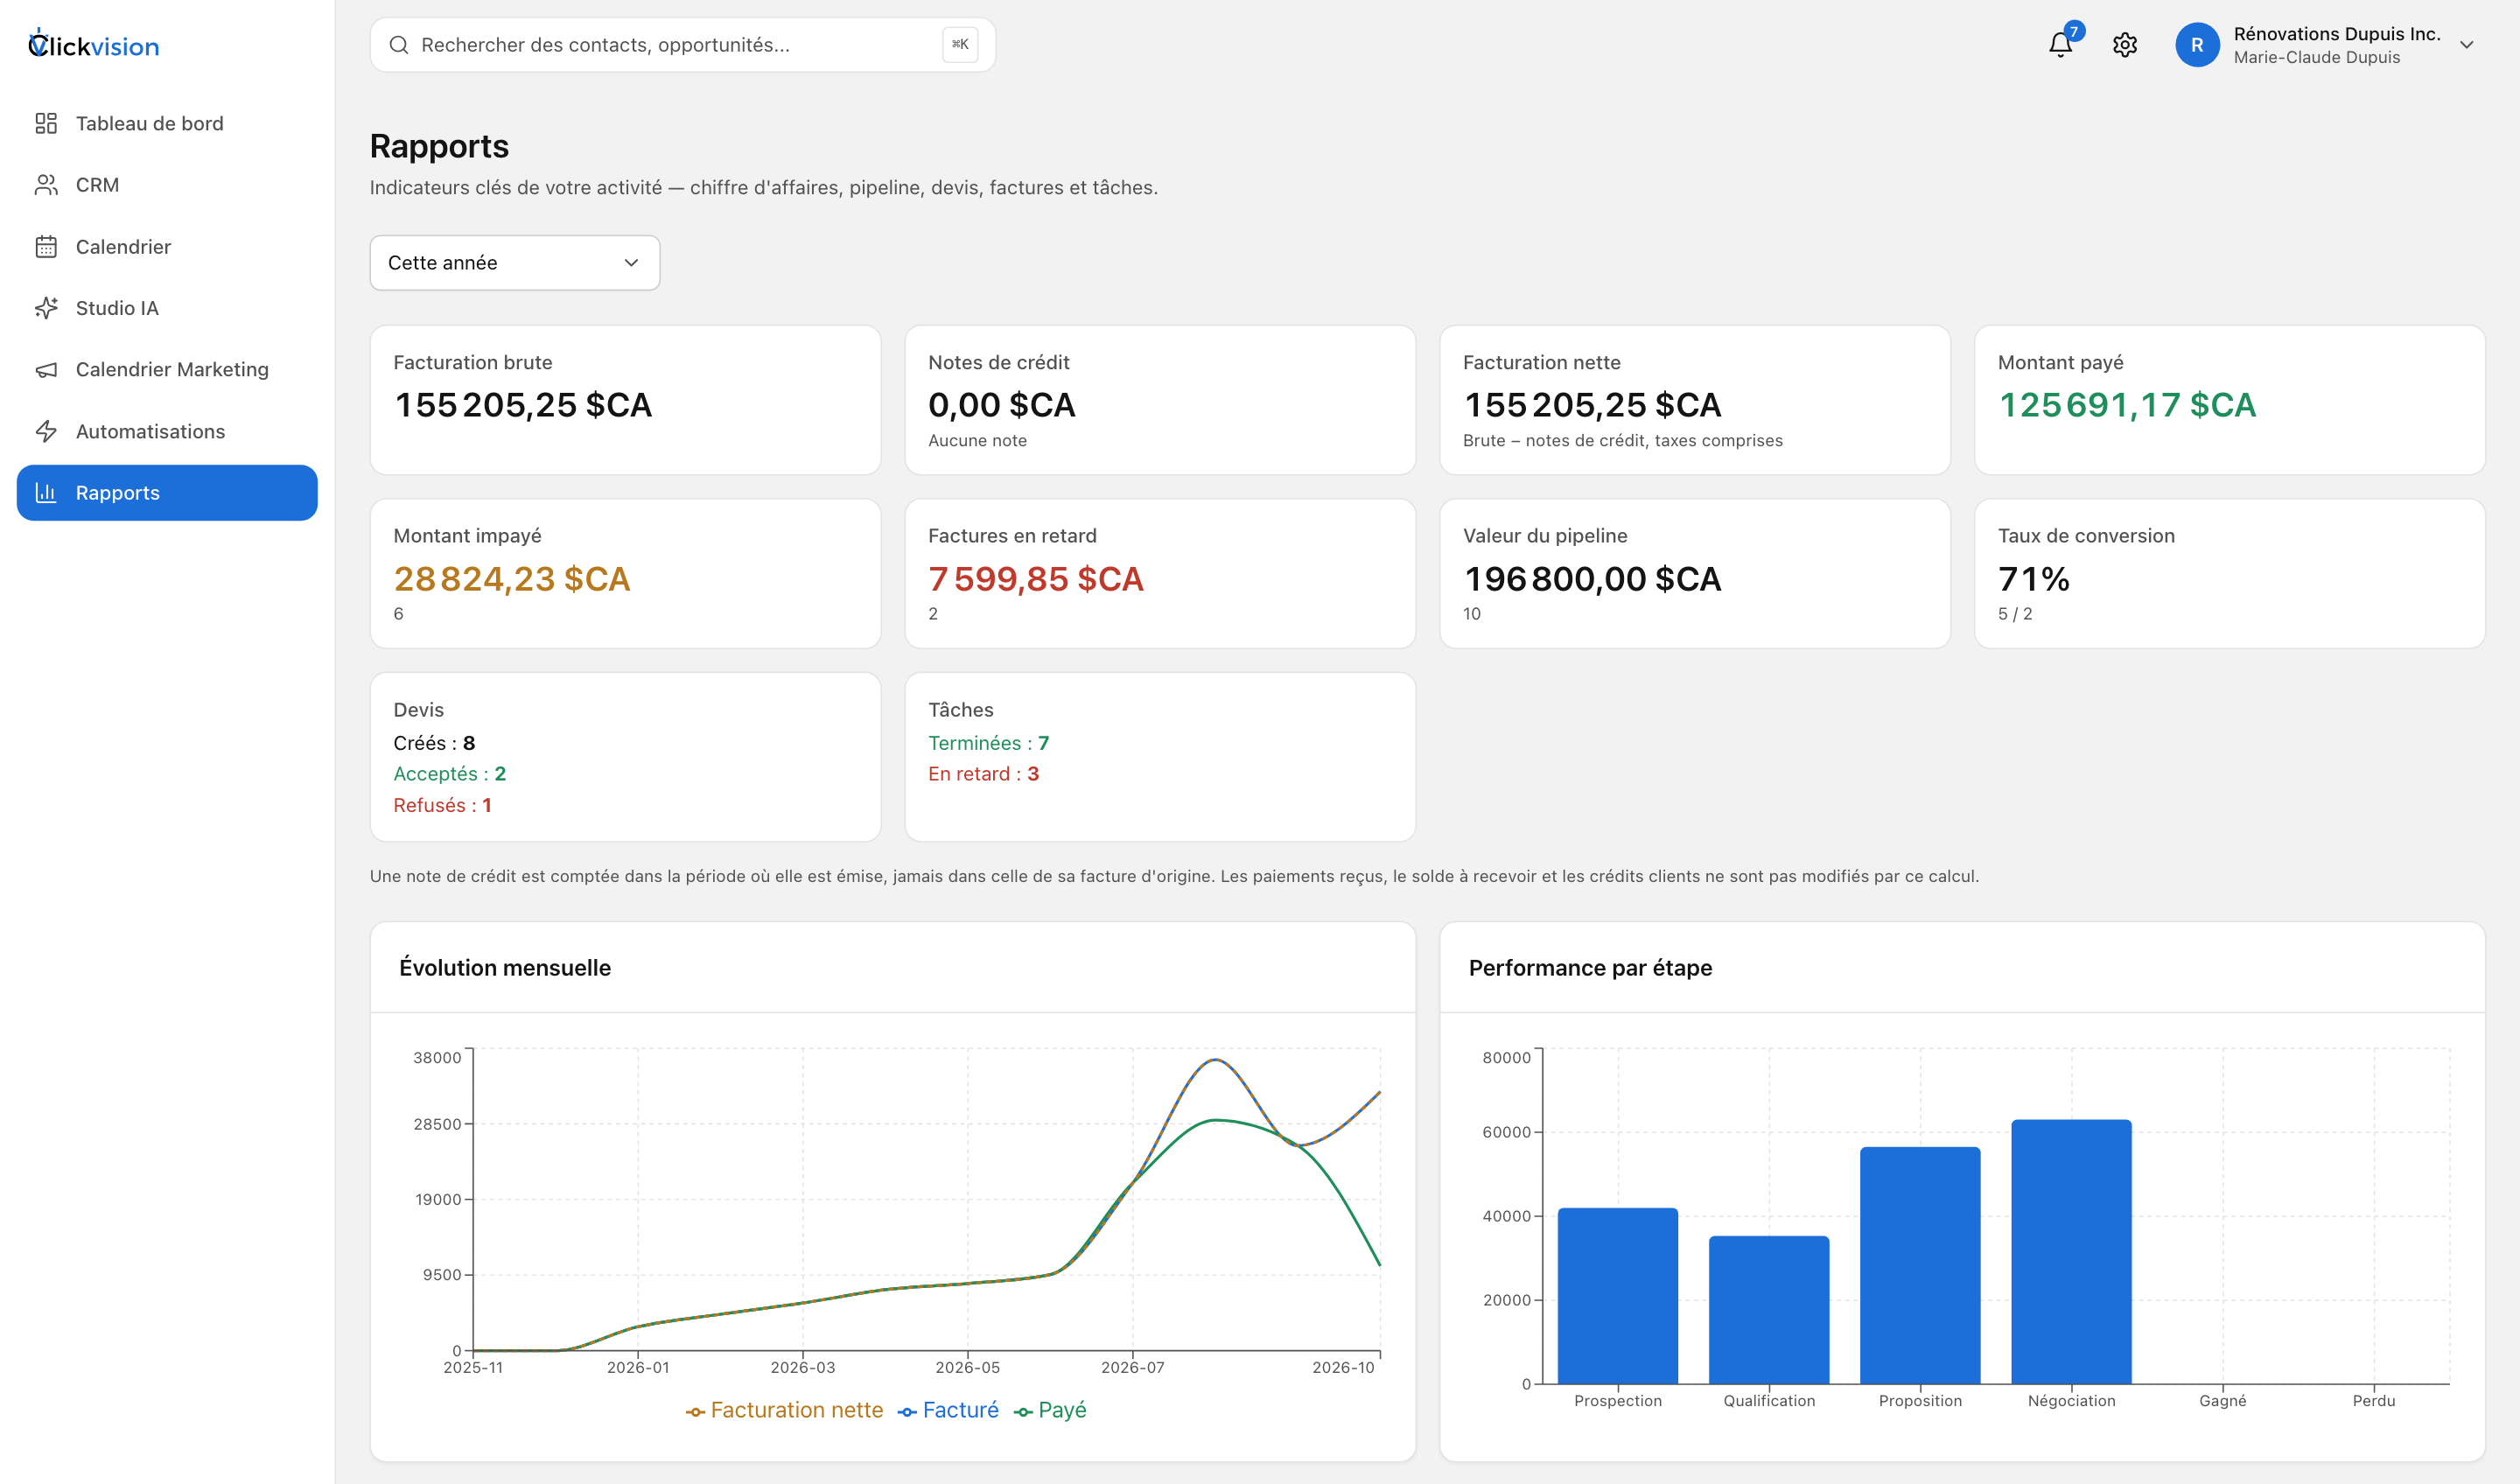
Task: Click the Automatisations lightning icon
Action: [x=46, y=432]
